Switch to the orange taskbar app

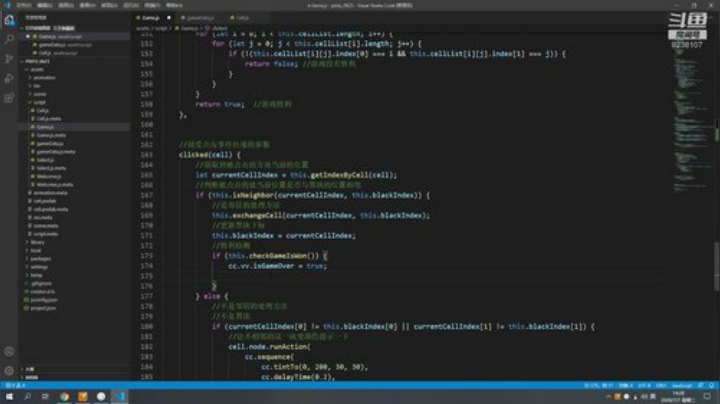83,397
